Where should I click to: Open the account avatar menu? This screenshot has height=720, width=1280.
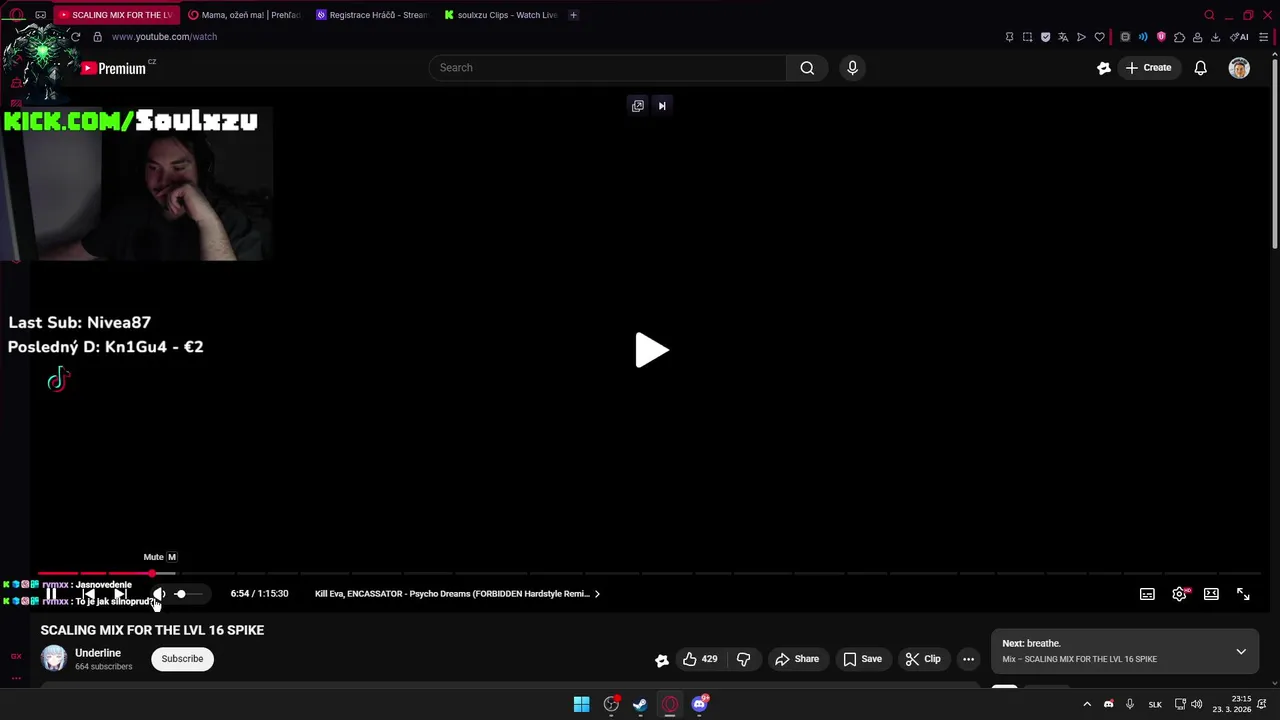pyautogui.click(x=1239, y=68)
